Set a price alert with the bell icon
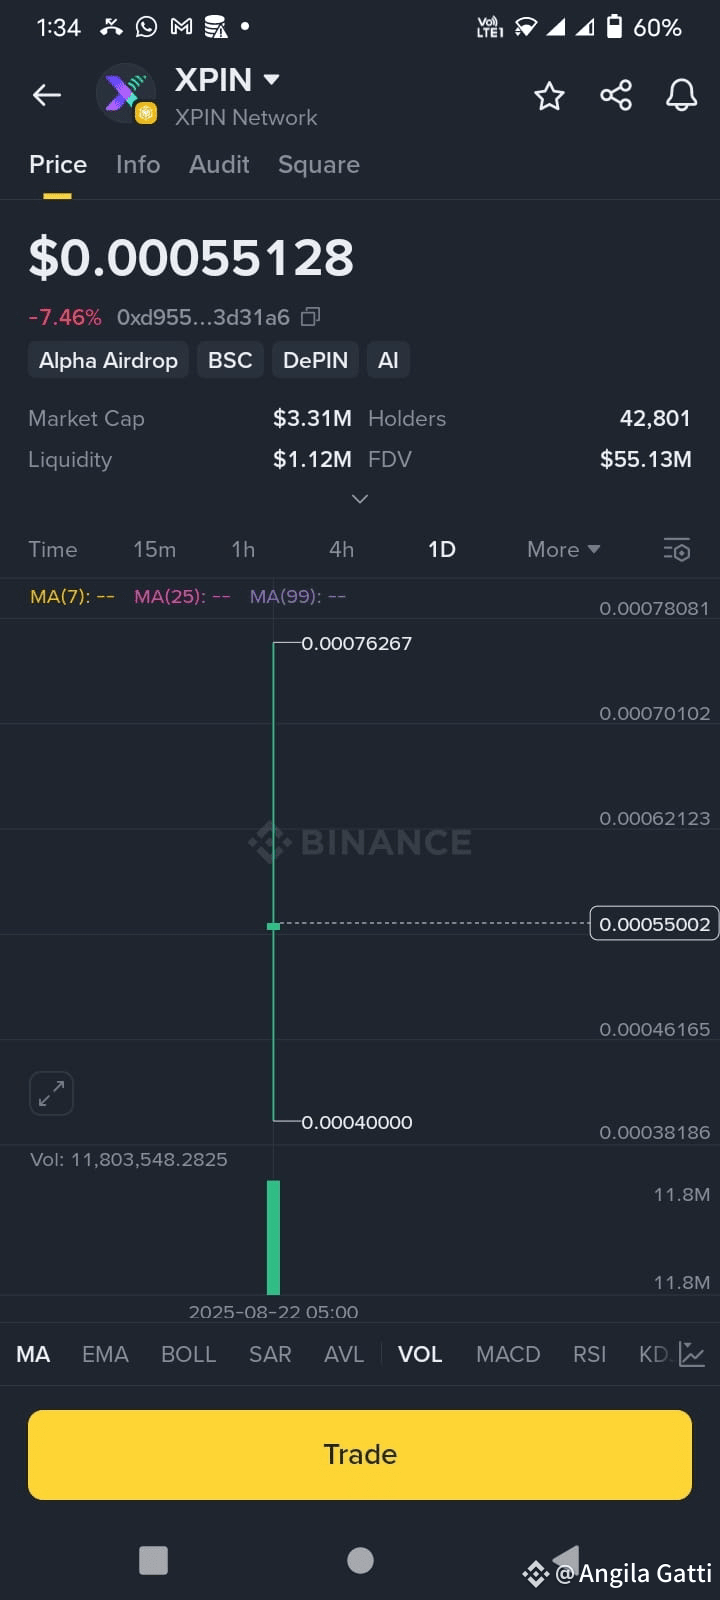The width and height of the screenshot is (720, 1600). coord(681,95)
